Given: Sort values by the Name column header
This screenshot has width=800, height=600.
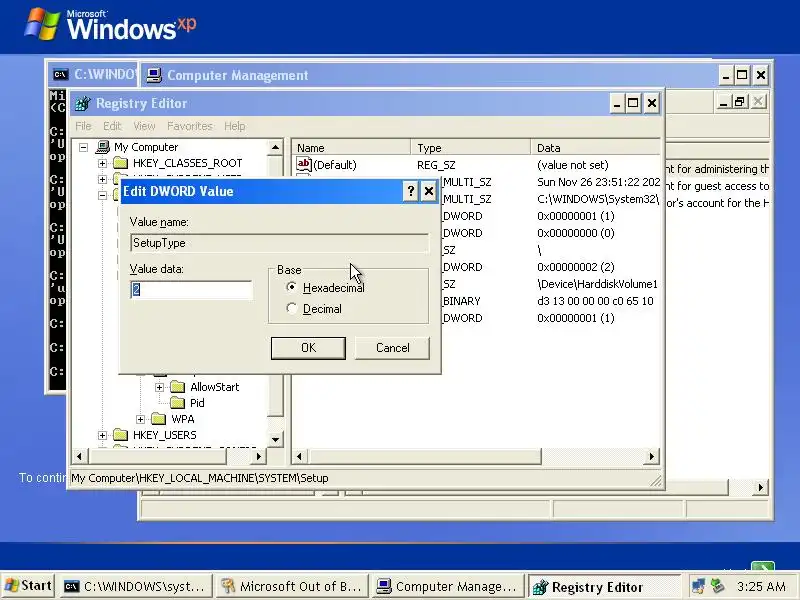Looking at the screenshot, I should [x=352, y=148].
